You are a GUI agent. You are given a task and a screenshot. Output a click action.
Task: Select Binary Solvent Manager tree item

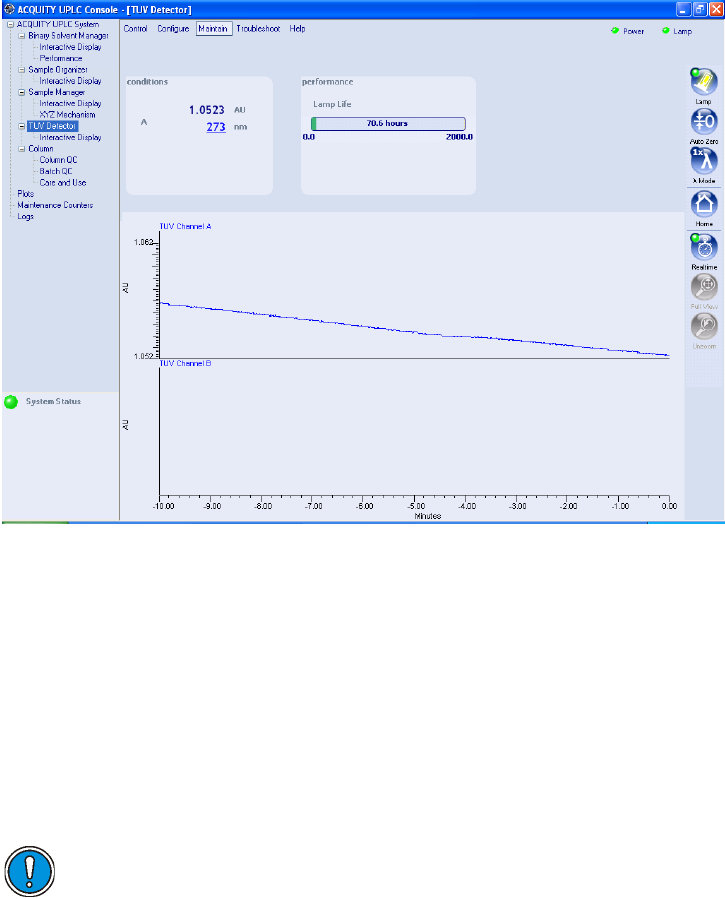[x=68, y=36]
